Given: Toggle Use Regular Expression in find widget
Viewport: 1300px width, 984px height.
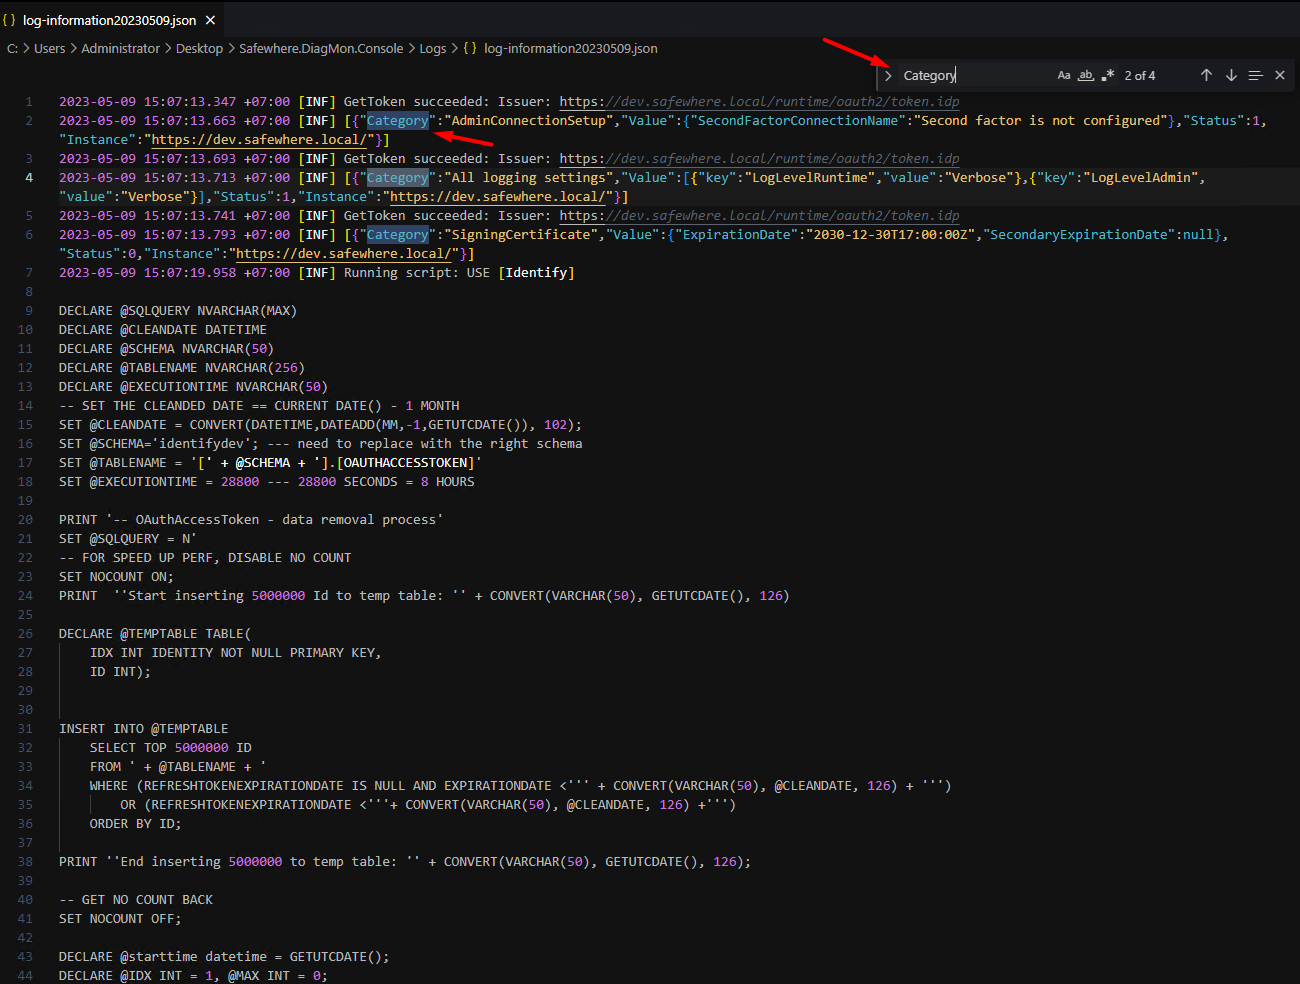Looking at the screenshot, I should tap(1108, 75).
